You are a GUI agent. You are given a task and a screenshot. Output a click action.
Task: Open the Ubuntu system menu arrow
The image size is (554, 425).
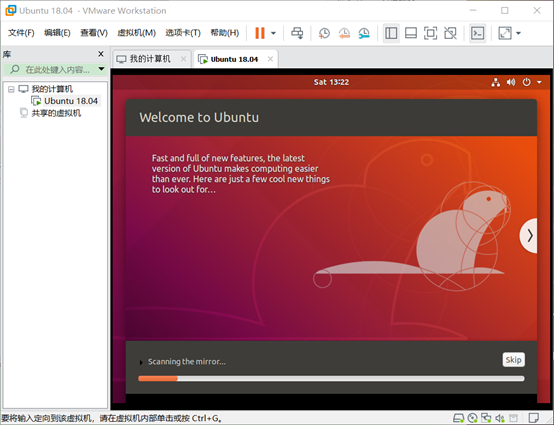coord(539,82)
